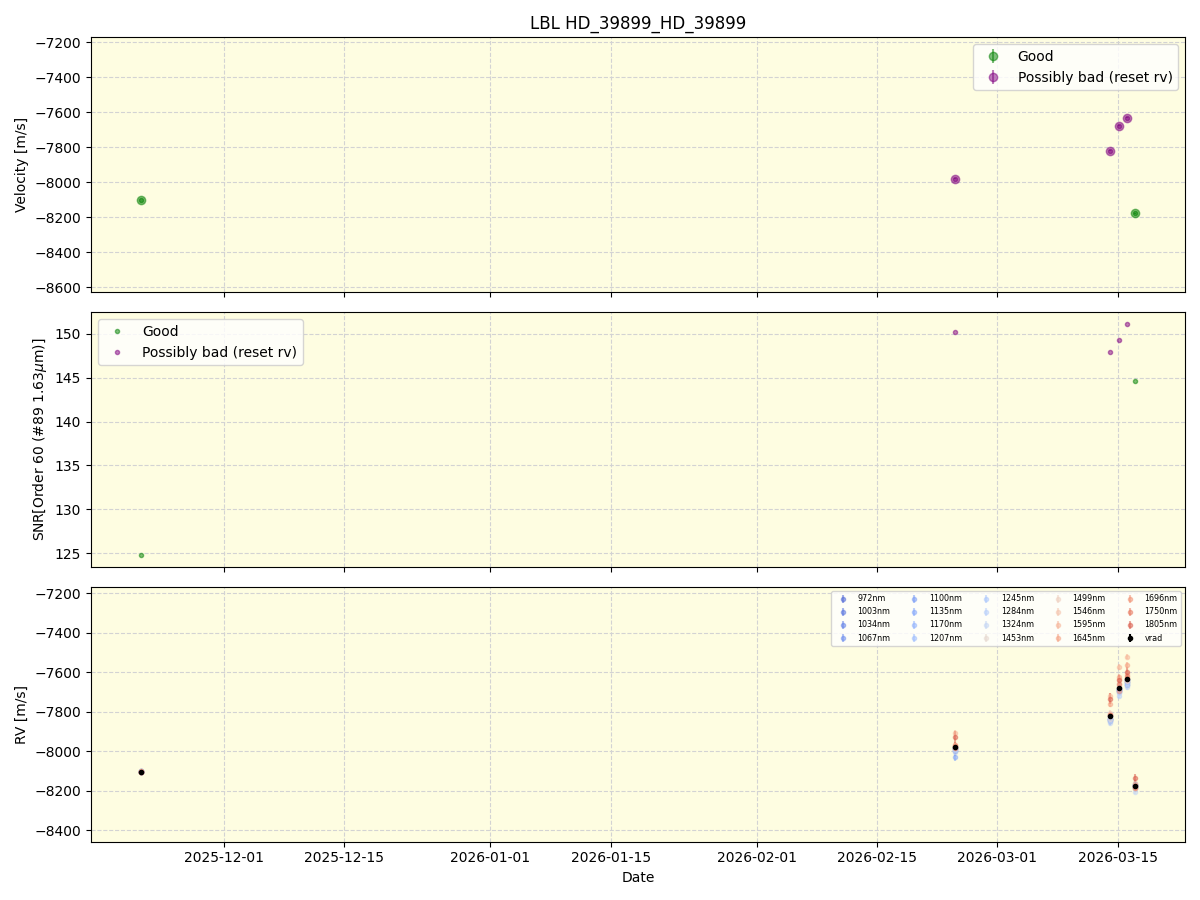Select the lone SNR point near 125
Image resolution: width=1200 pixels, height=900 pixels.
[x=141, y=554]
